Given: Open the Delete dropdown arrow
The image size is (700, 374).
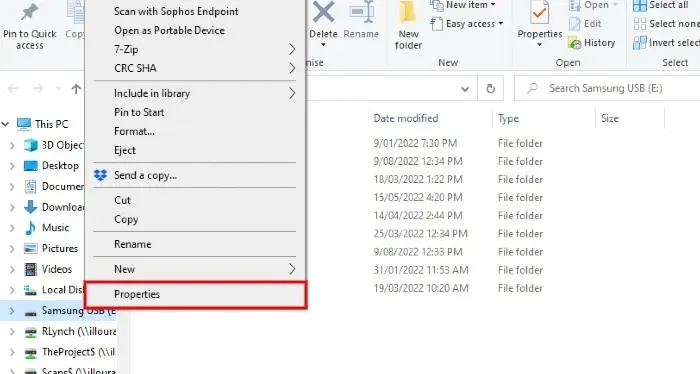Looking at the screenshot, I should tap(323, 45).
